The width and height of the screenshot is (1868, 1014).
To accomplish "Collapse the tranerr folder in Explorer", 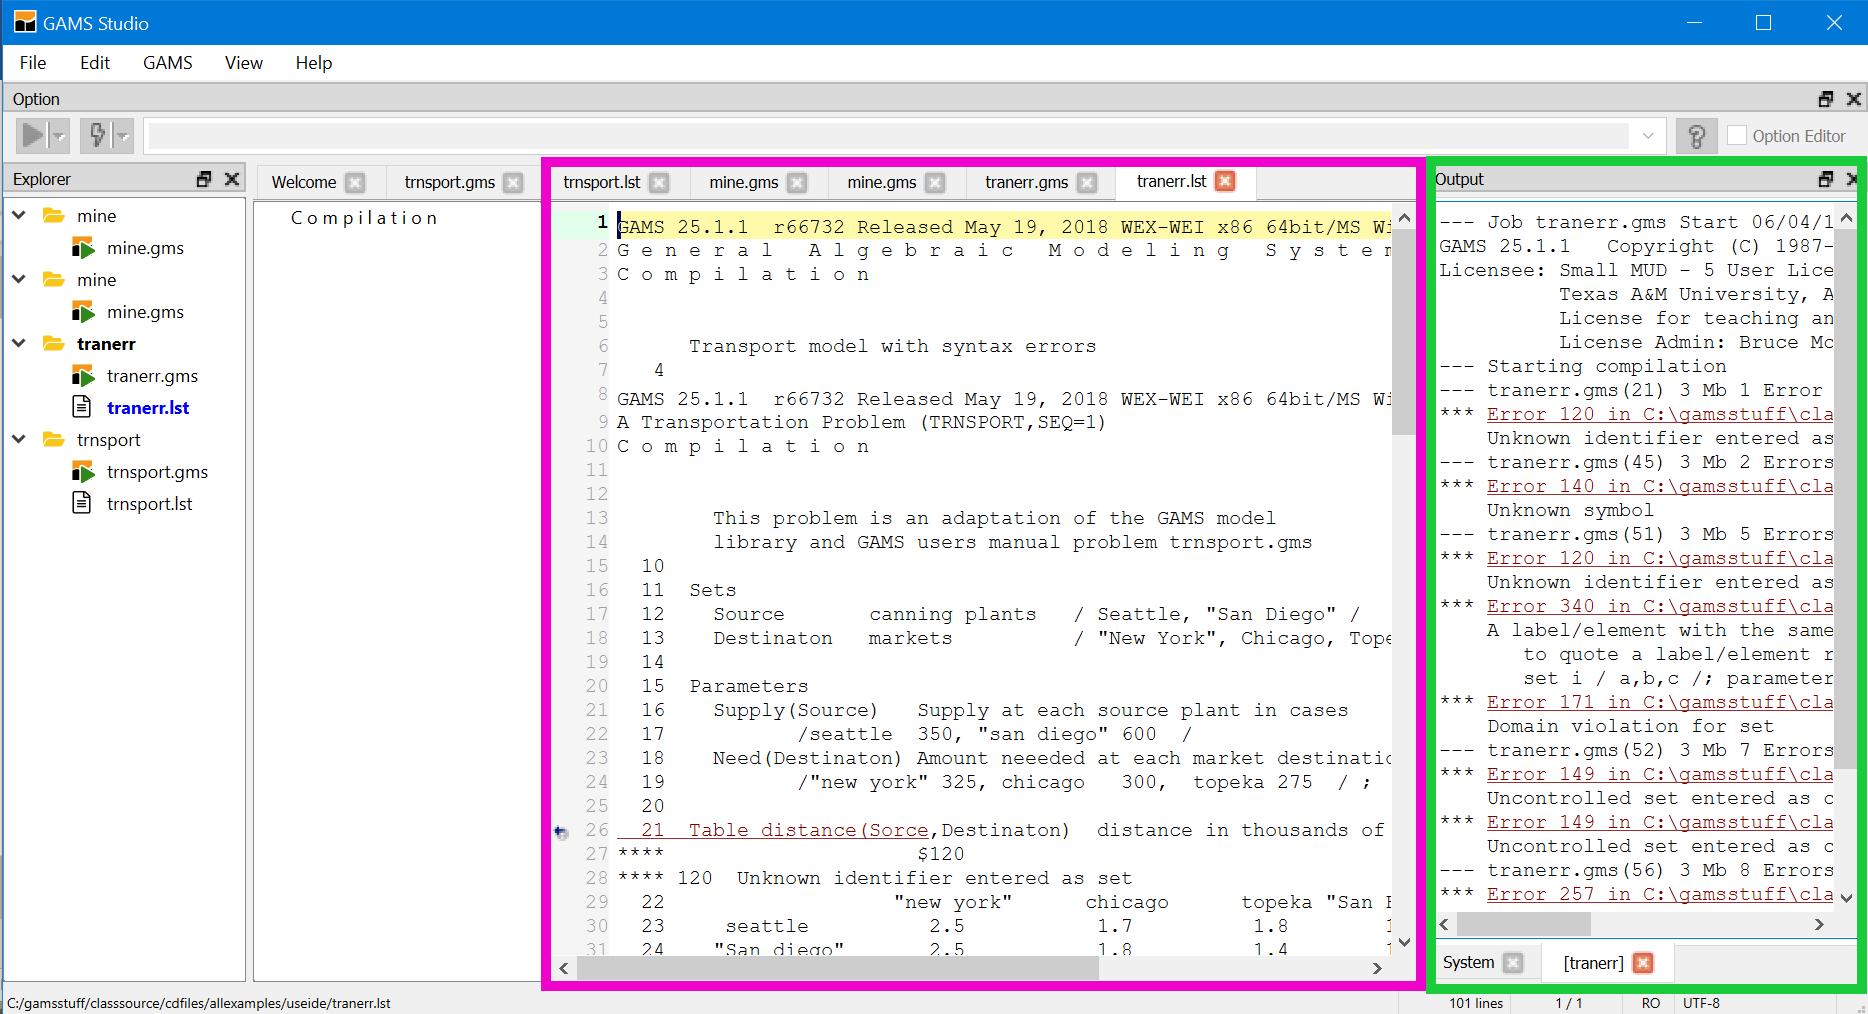I will [x=19, y=343].
